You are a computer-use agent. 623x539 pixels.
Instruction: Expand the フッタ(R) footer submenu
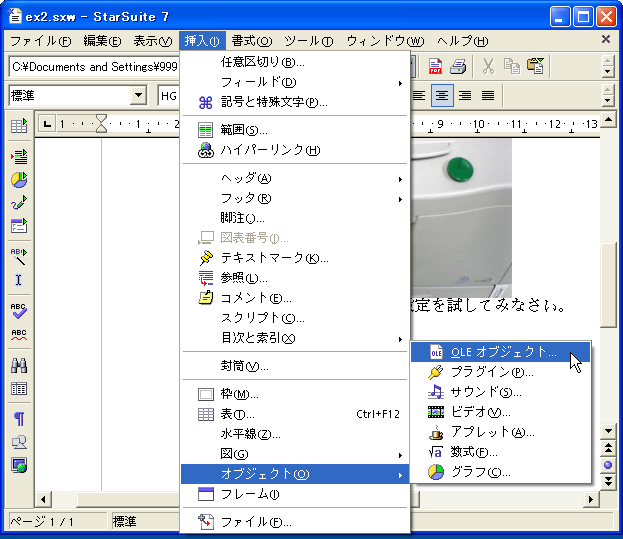point(295,198)
